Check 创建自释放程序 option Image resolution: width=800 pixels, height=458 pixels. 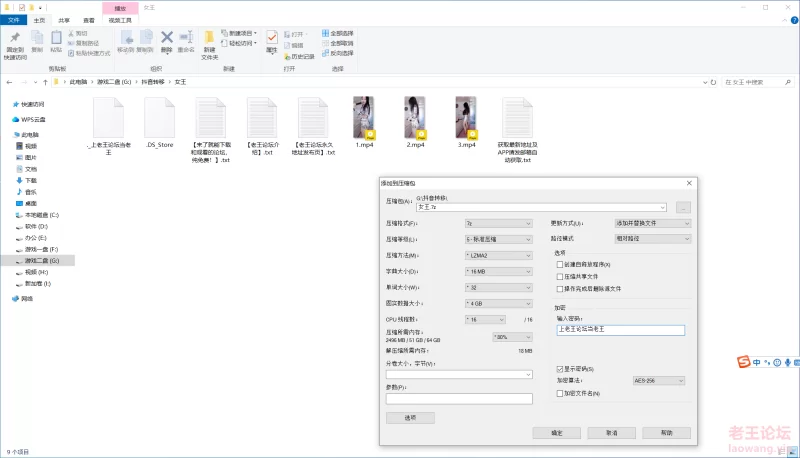(x=560, y=264)
